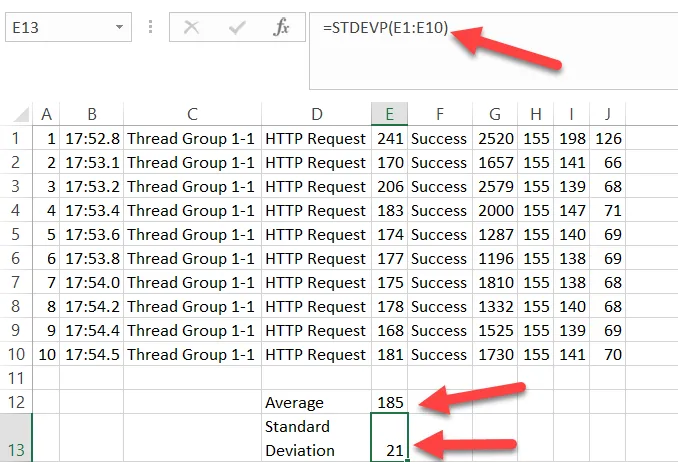Click cell with timestamp 17:54.5
678x462 pixels.
[92, 354]
